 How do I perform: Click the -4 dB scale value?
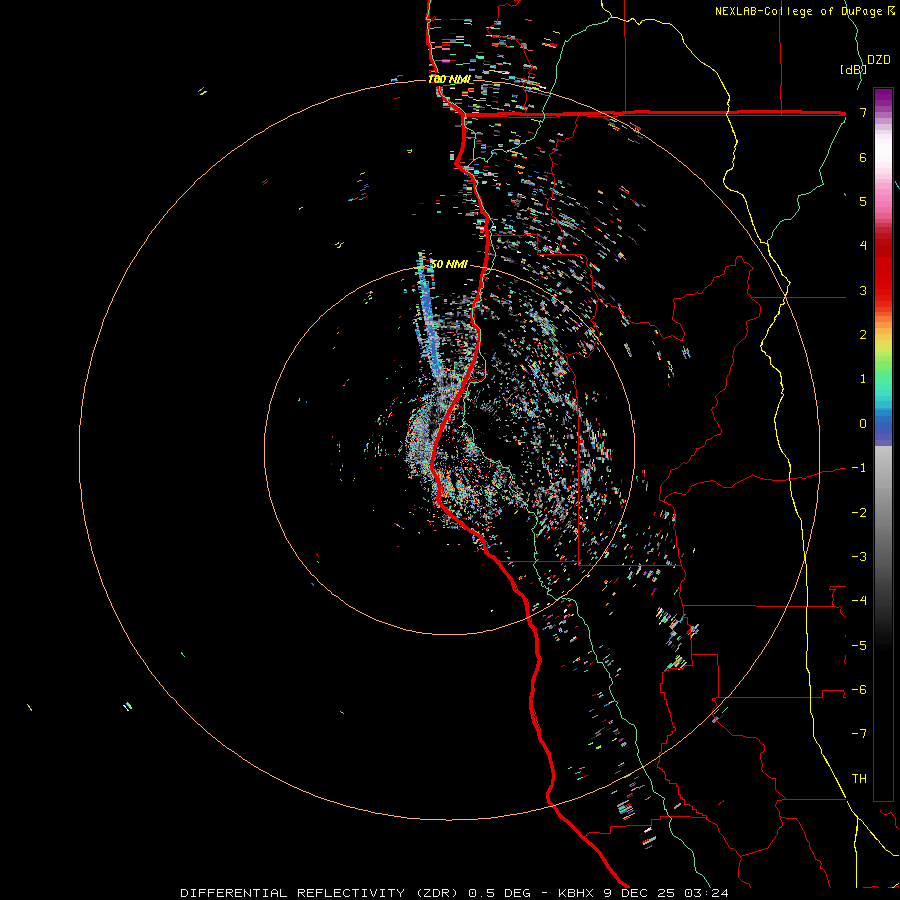click(859, 601)
